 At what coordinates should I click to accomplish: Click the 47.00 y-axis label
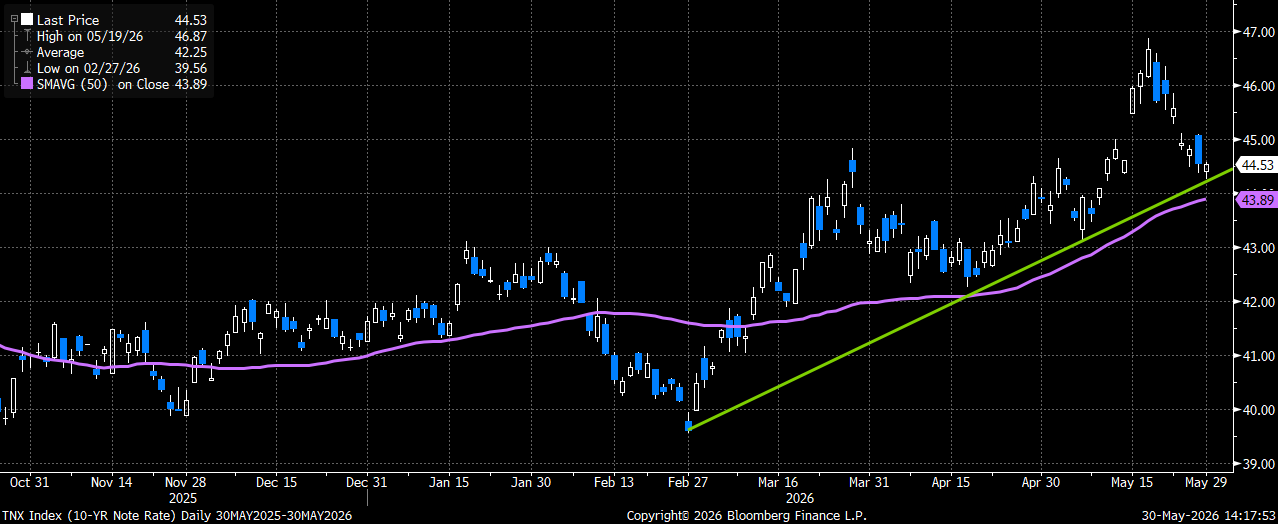point(1257,32)
